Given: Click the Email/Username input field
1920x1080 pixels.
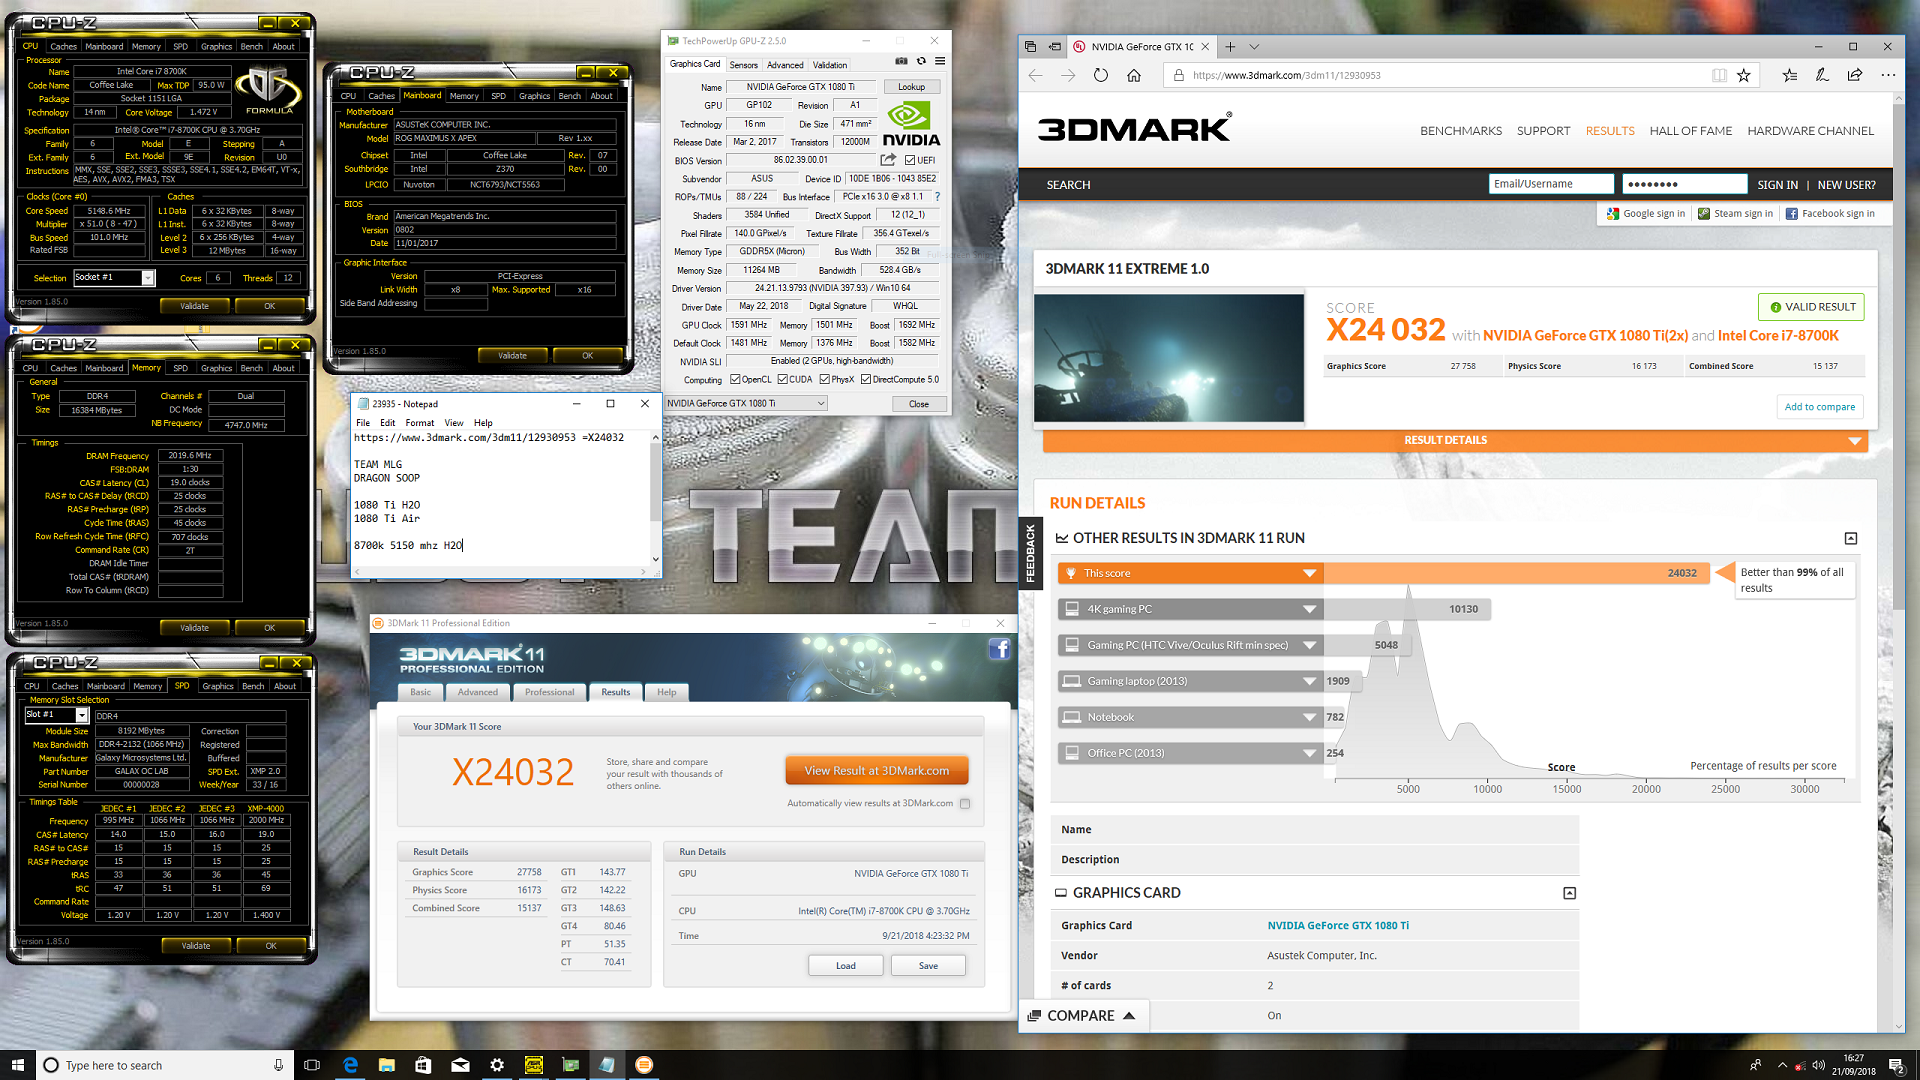Looking at the screenshot, I should coord(1550,184).
